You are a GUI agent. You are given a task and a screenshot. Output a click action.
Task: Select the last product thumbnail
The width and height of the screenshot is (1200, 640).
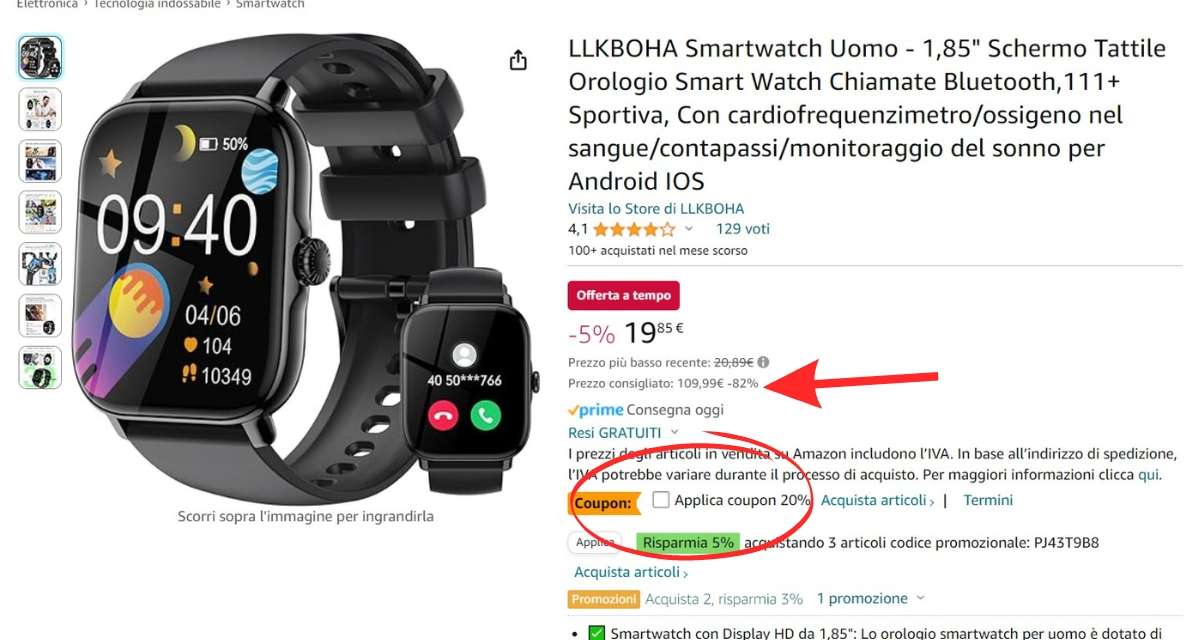point(40,367)
